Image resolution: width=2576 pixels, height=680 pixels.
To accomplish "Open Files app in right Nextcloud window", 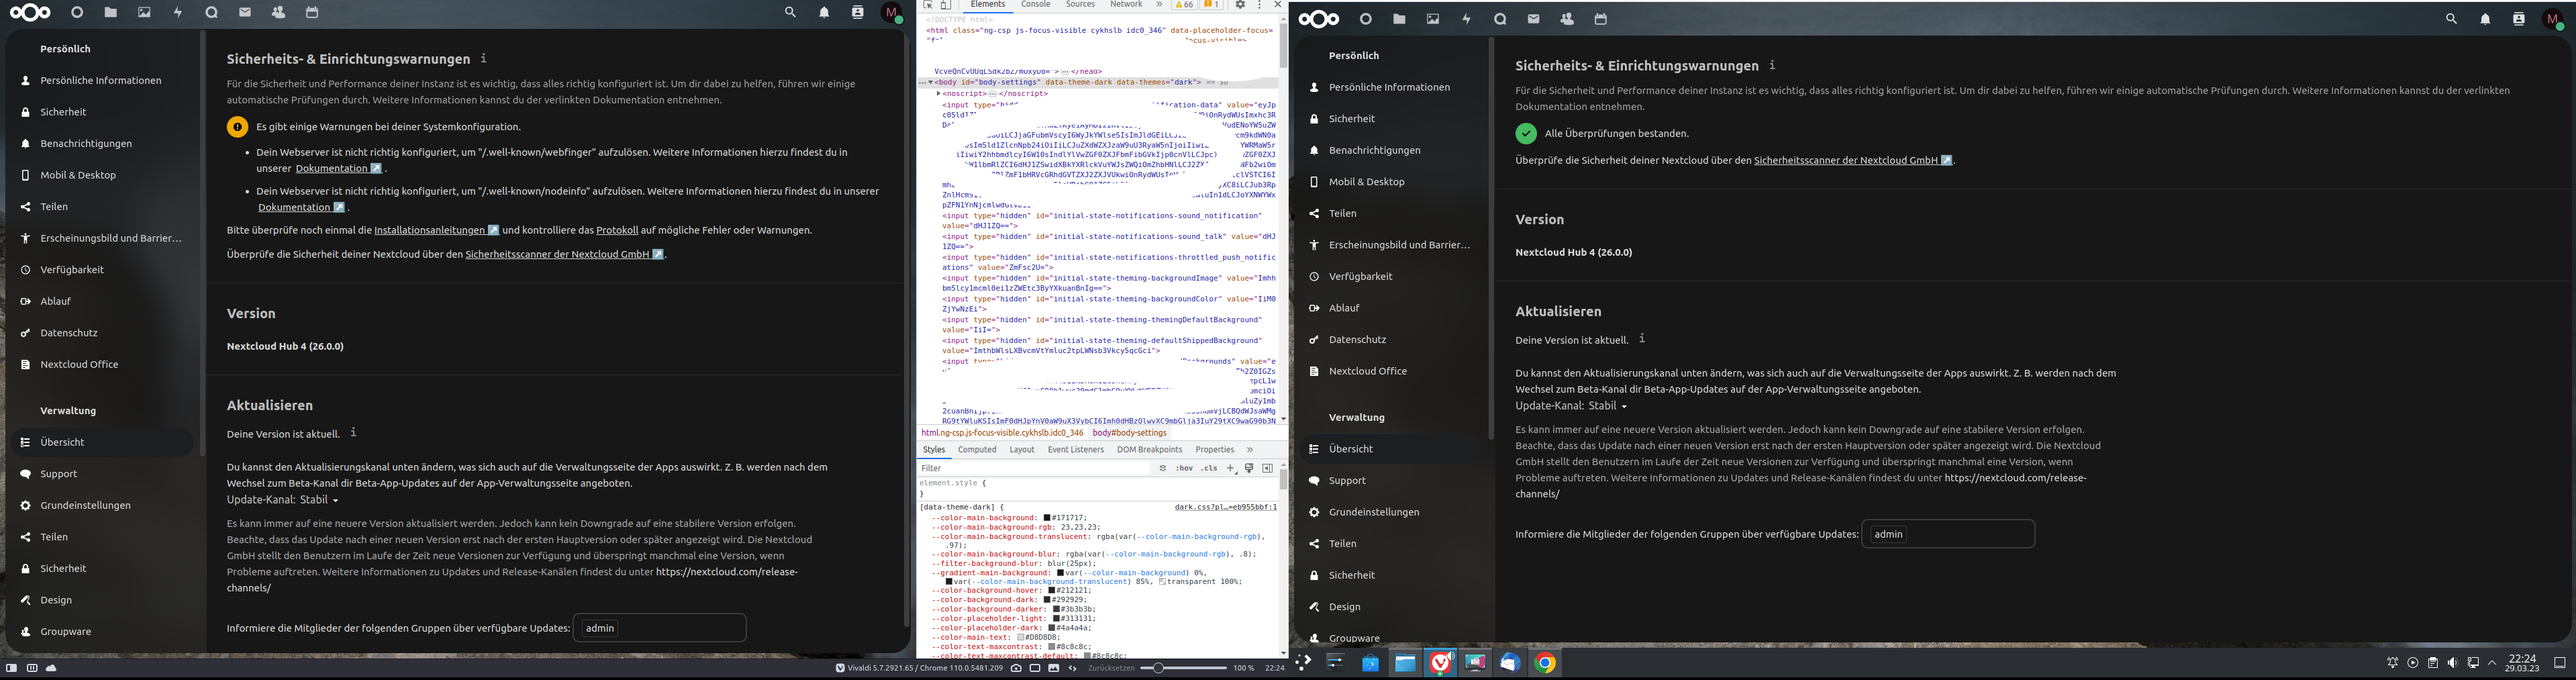I will click(1399, 19).
